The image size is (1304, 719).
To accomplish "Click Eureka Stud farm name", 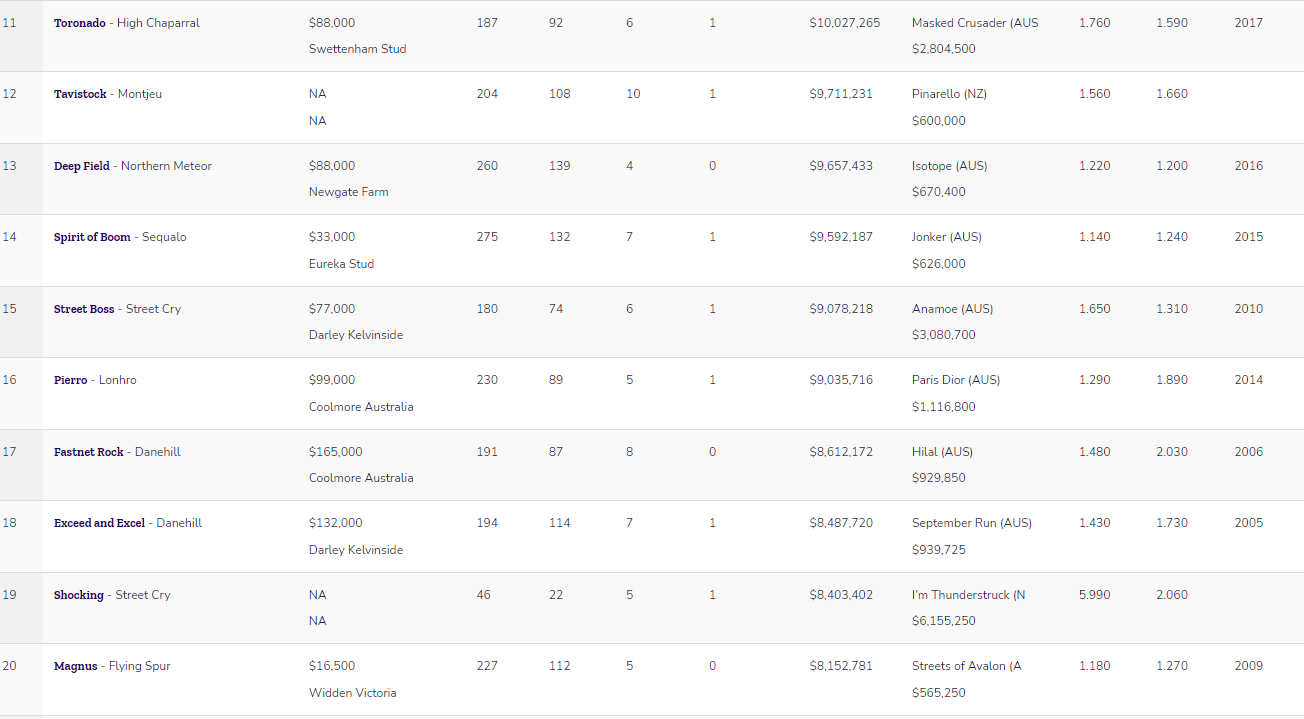I will pyautogui.click(x=341, y=264).
